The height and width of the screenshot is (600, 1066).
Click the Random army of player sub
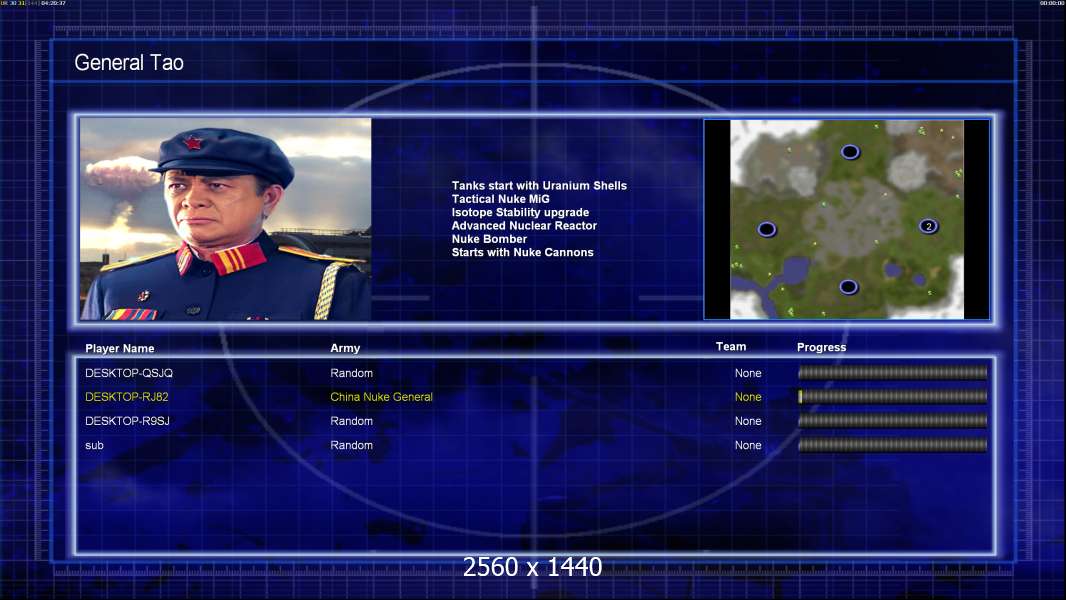351,446
